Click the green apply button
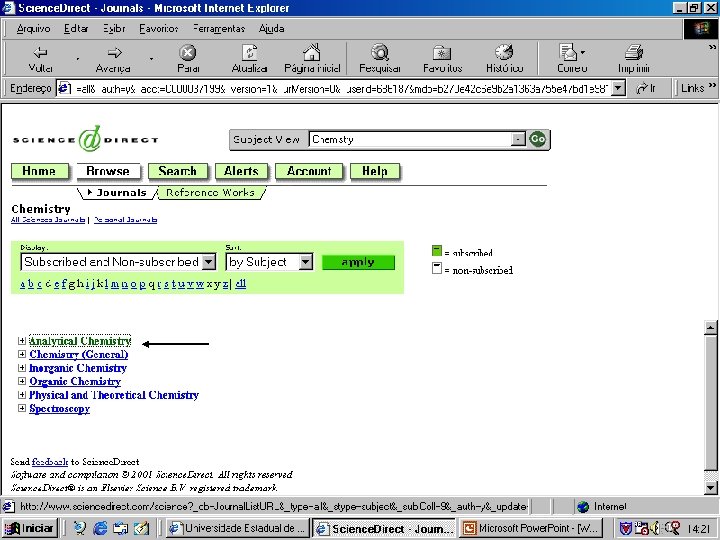720x540 pixels. (x=358, y=262)
